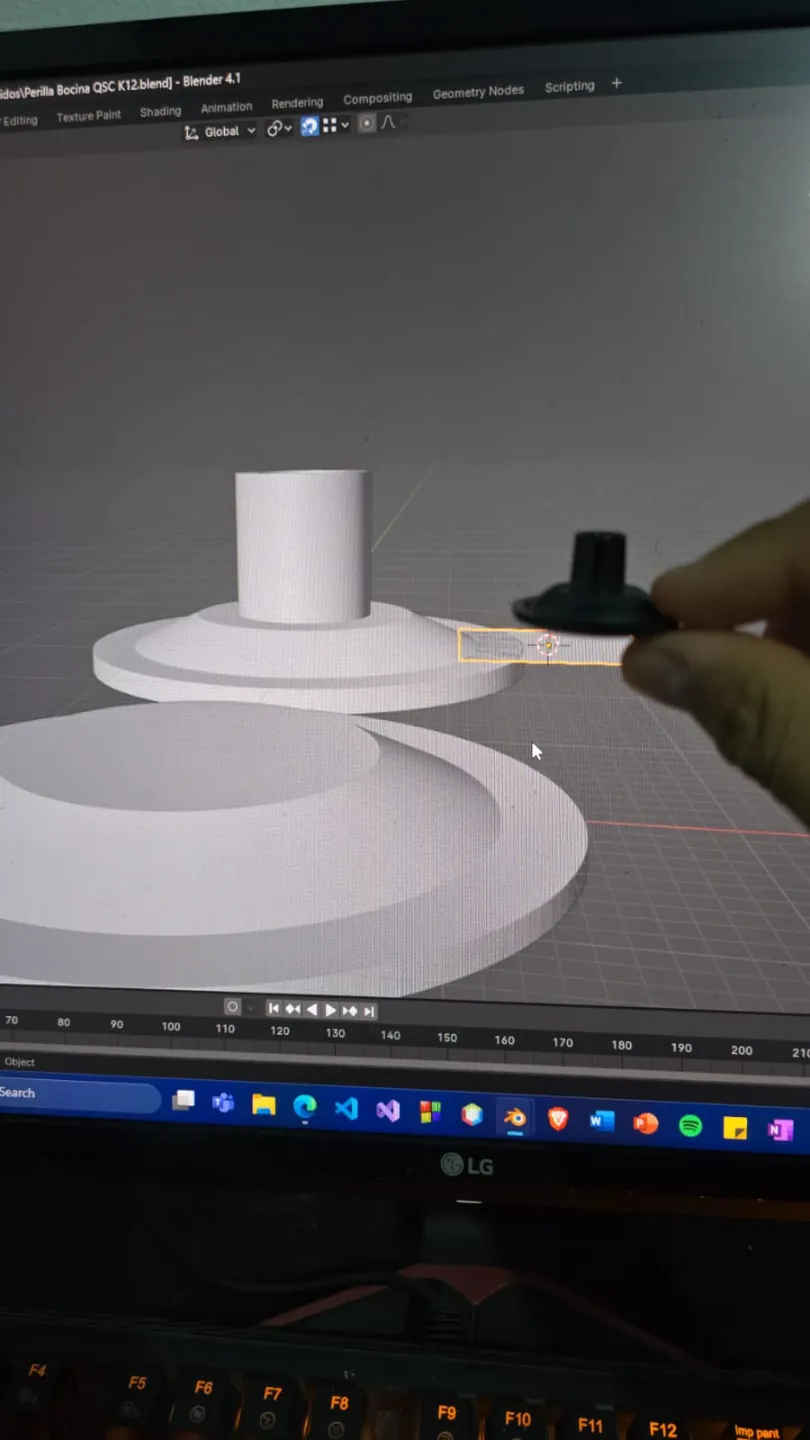The width and height of the screenshot is (810, 1440).
Task: Jump to the start frame in timeline
Action: click(x=273, y=1009)
